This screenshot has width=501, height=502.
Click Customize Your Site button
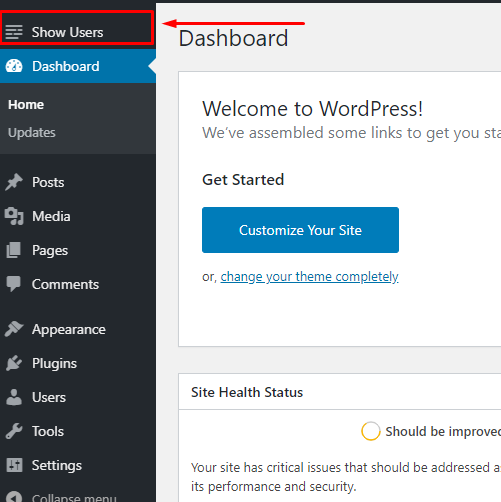[300, 230]
